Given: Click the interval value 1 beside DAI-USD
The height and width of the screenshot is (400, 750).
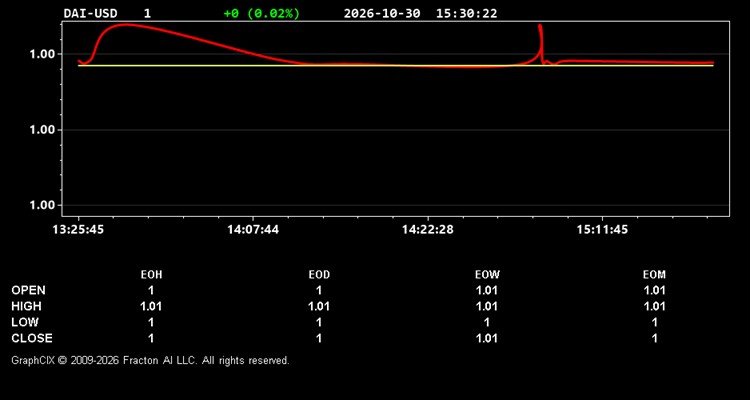Looking at the screenshot, I should [x=147, y=13].
